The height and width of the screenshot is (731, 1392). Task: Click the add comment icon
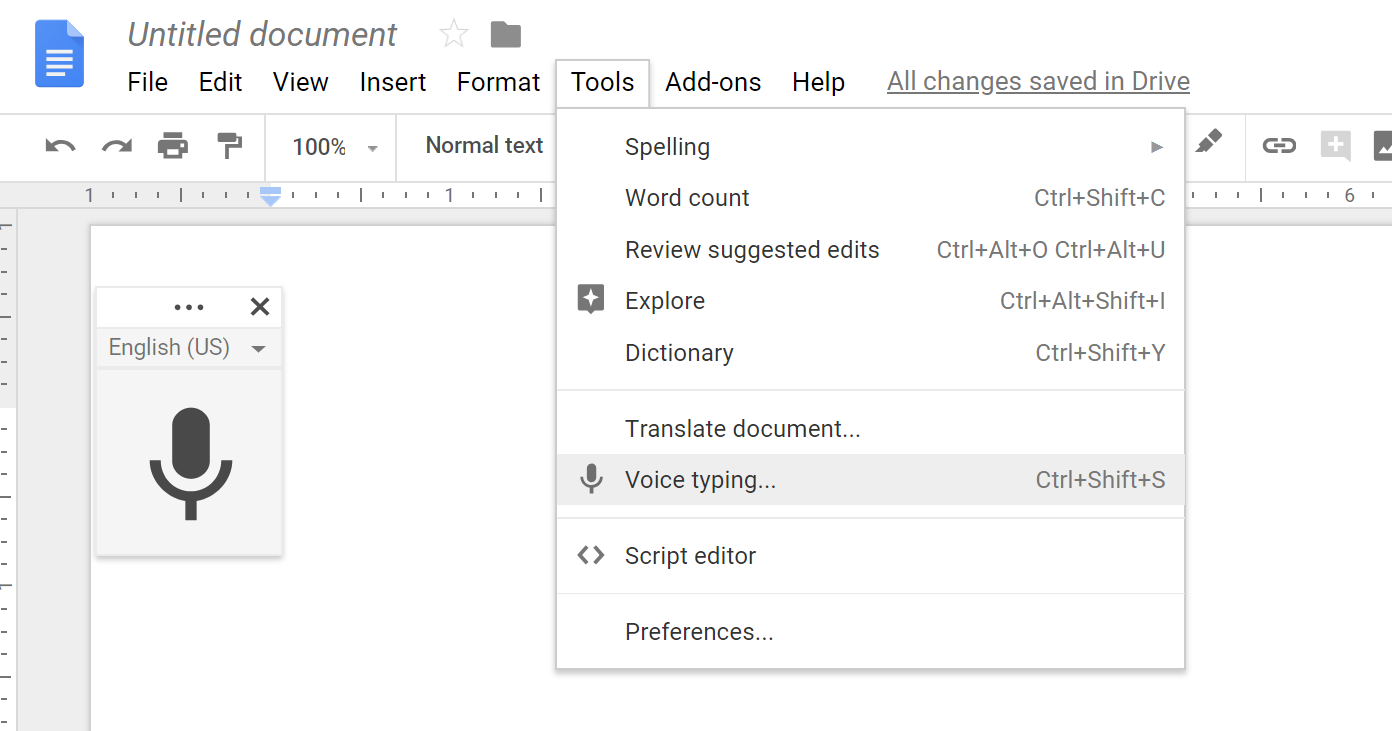pyautogui.click(x=1335, y=146)
